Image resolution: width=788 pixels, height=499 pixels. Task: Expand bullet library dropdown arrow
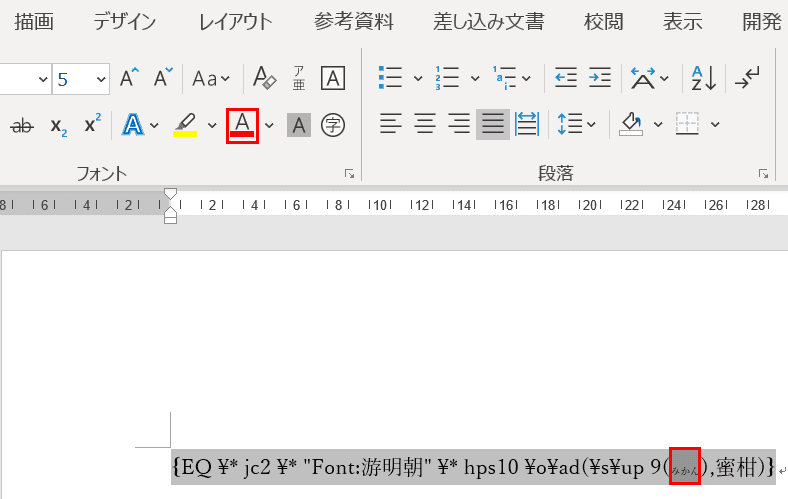(x=418, y=78)
